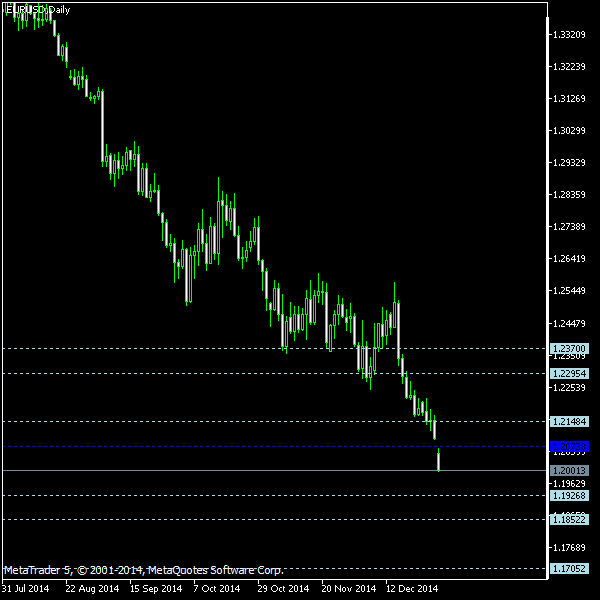Click the EURUSD,Daily chart title
Image resolution: width=600 pixels, height=600 pixels.
pyautogui.click(x=38, y=10)
